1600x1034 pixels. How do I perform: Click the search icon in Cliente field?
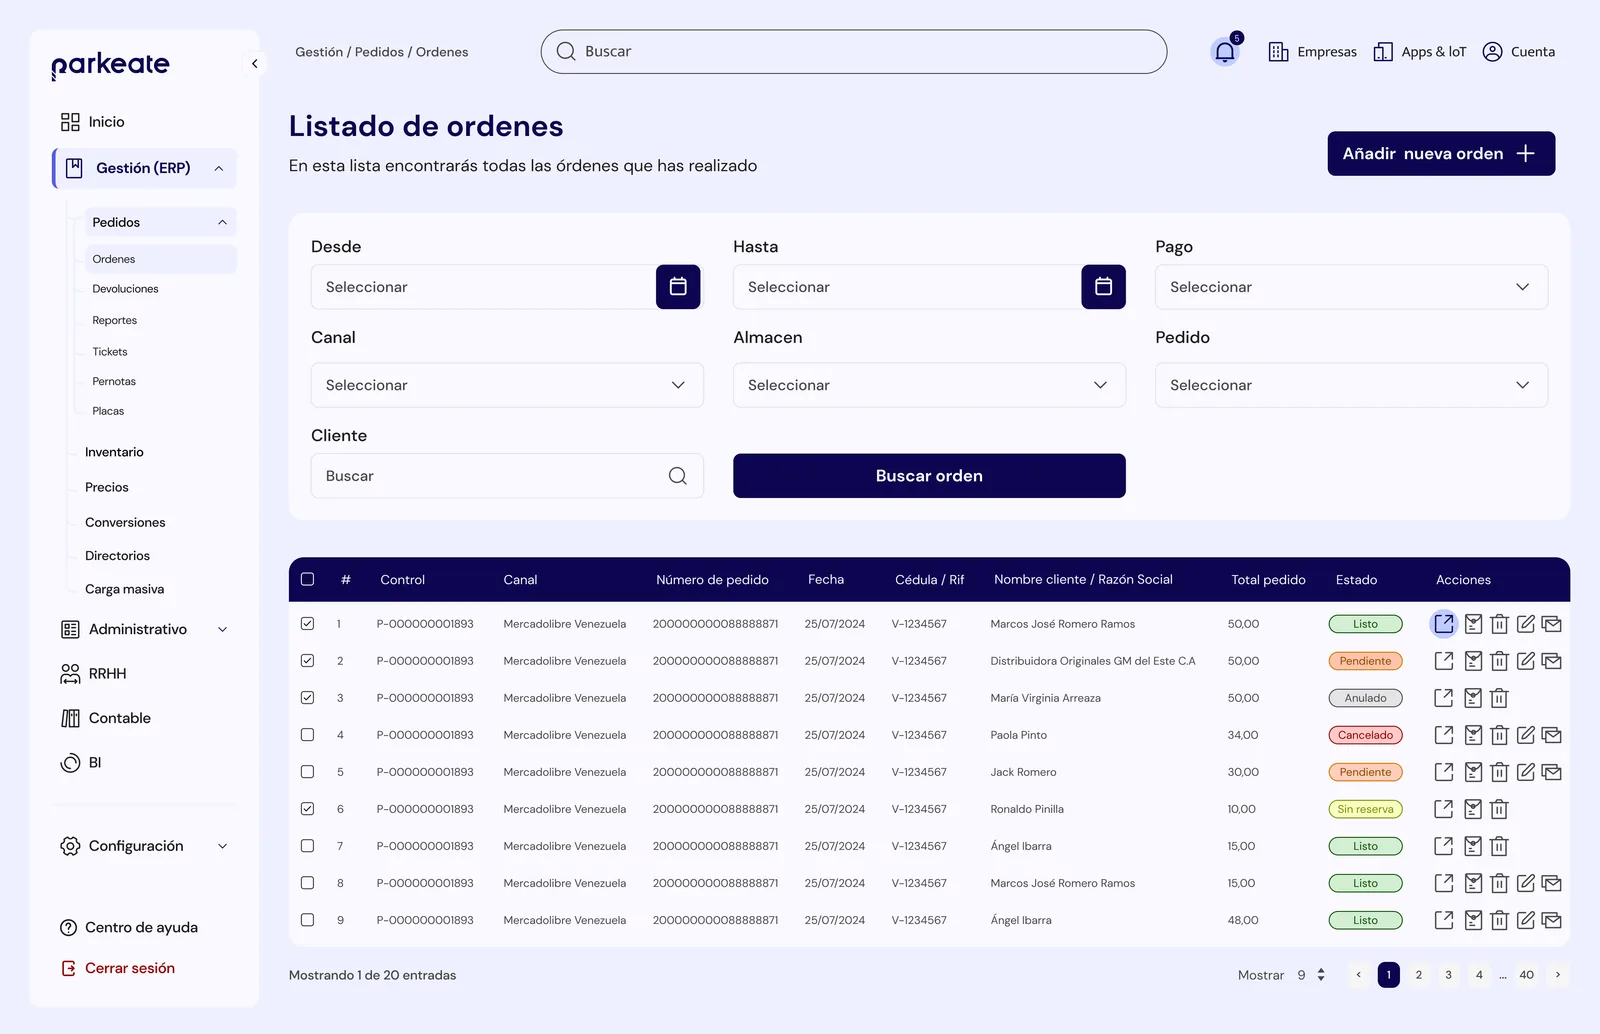[x=678, y=476]
